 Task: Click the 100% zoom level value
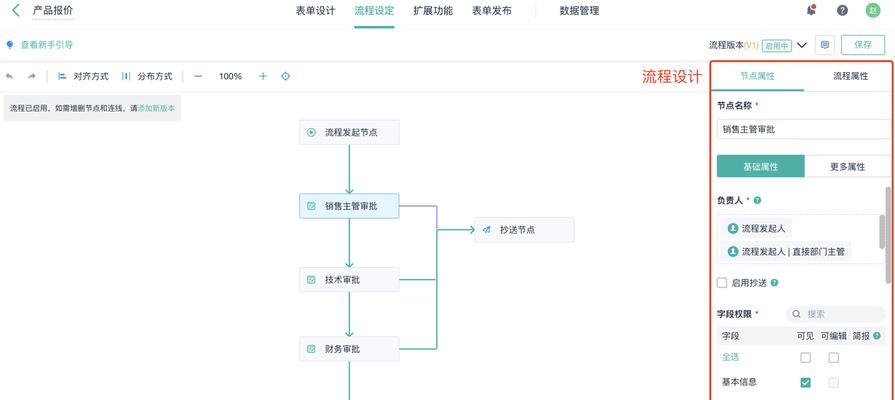[x=231, y=76]
